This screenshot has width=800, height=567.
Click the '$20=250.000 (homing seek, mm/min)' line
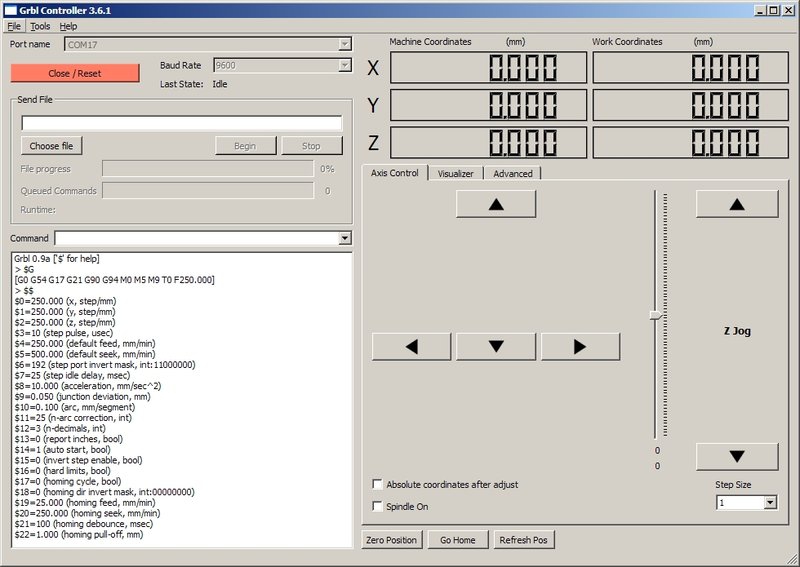(87, 513)
